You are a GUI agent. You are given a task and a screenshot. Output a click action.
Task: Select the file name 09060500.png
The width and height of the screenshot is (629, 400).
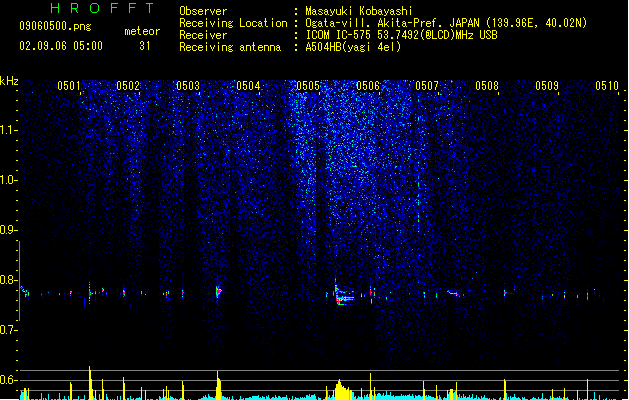pyautogui.click(x=55, y=26)
